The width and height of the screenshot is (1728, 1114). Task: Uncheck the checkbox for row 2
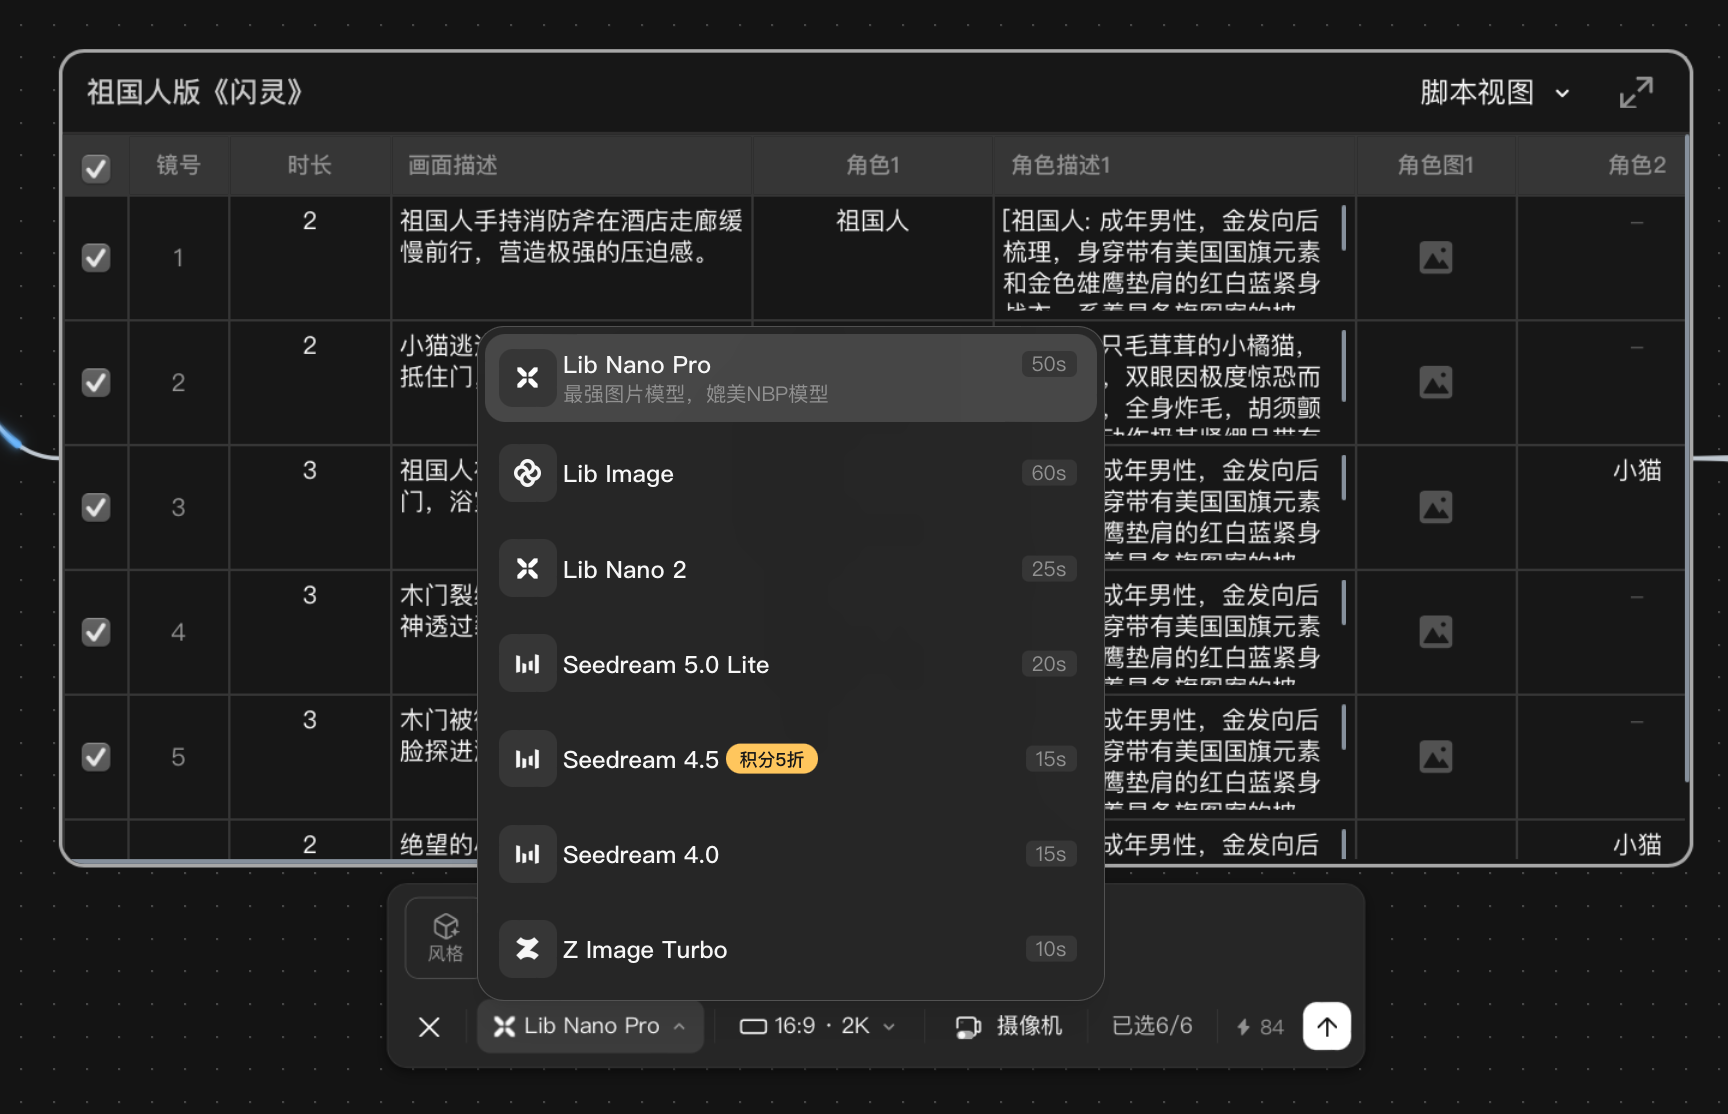tap(96, 382)
